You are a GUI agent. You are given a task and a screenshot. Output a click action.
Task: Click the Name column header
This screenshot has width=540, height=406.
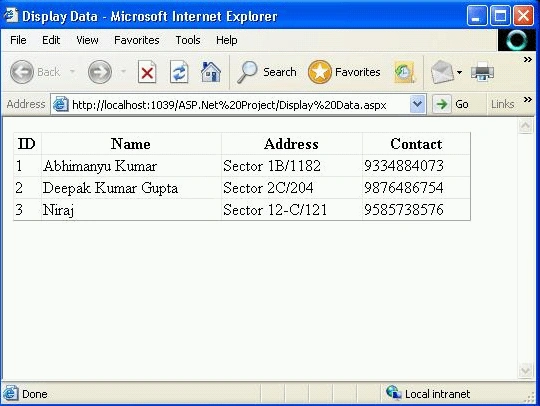[x=131, y=144]
